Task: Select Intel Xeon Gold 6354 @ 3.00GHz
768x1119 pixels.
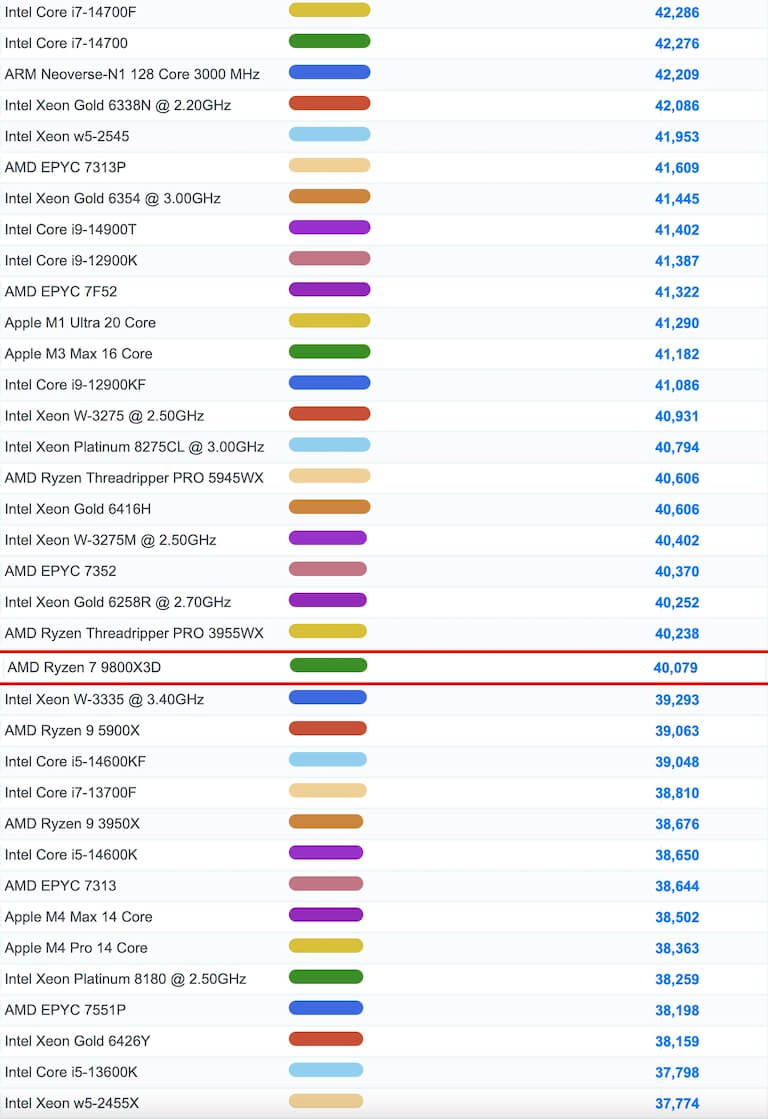Action: pos(112,198)
